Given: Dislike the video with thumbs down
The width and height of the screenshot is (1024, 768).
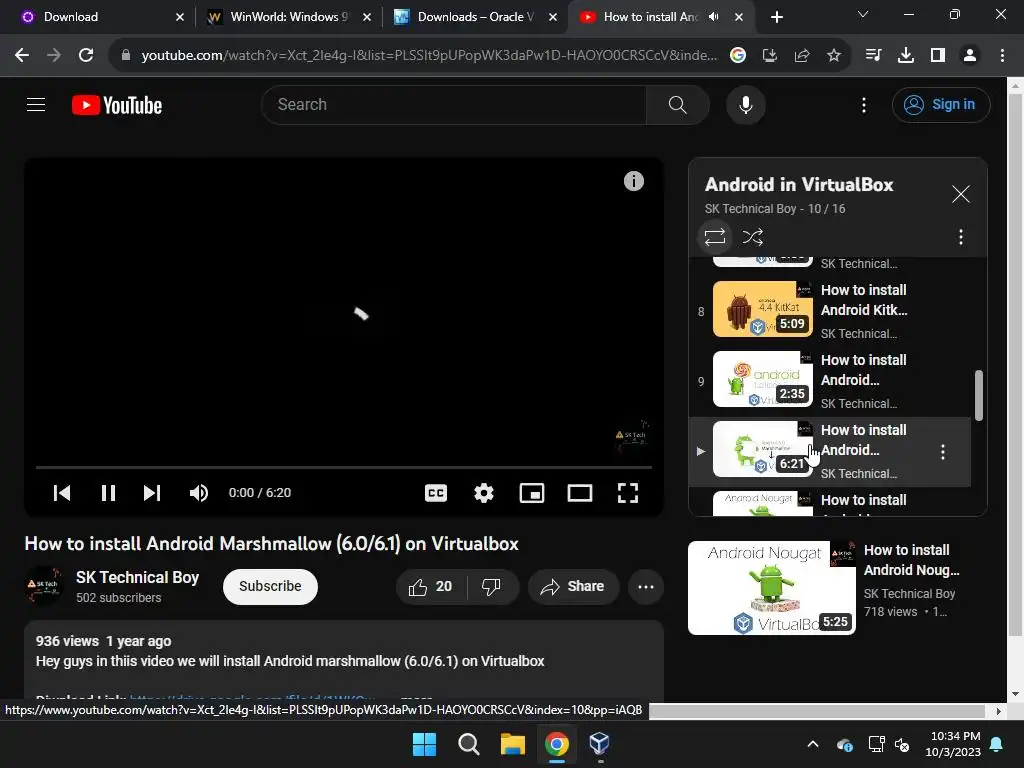Looking at the screenshot, I should tap(492, 586).
